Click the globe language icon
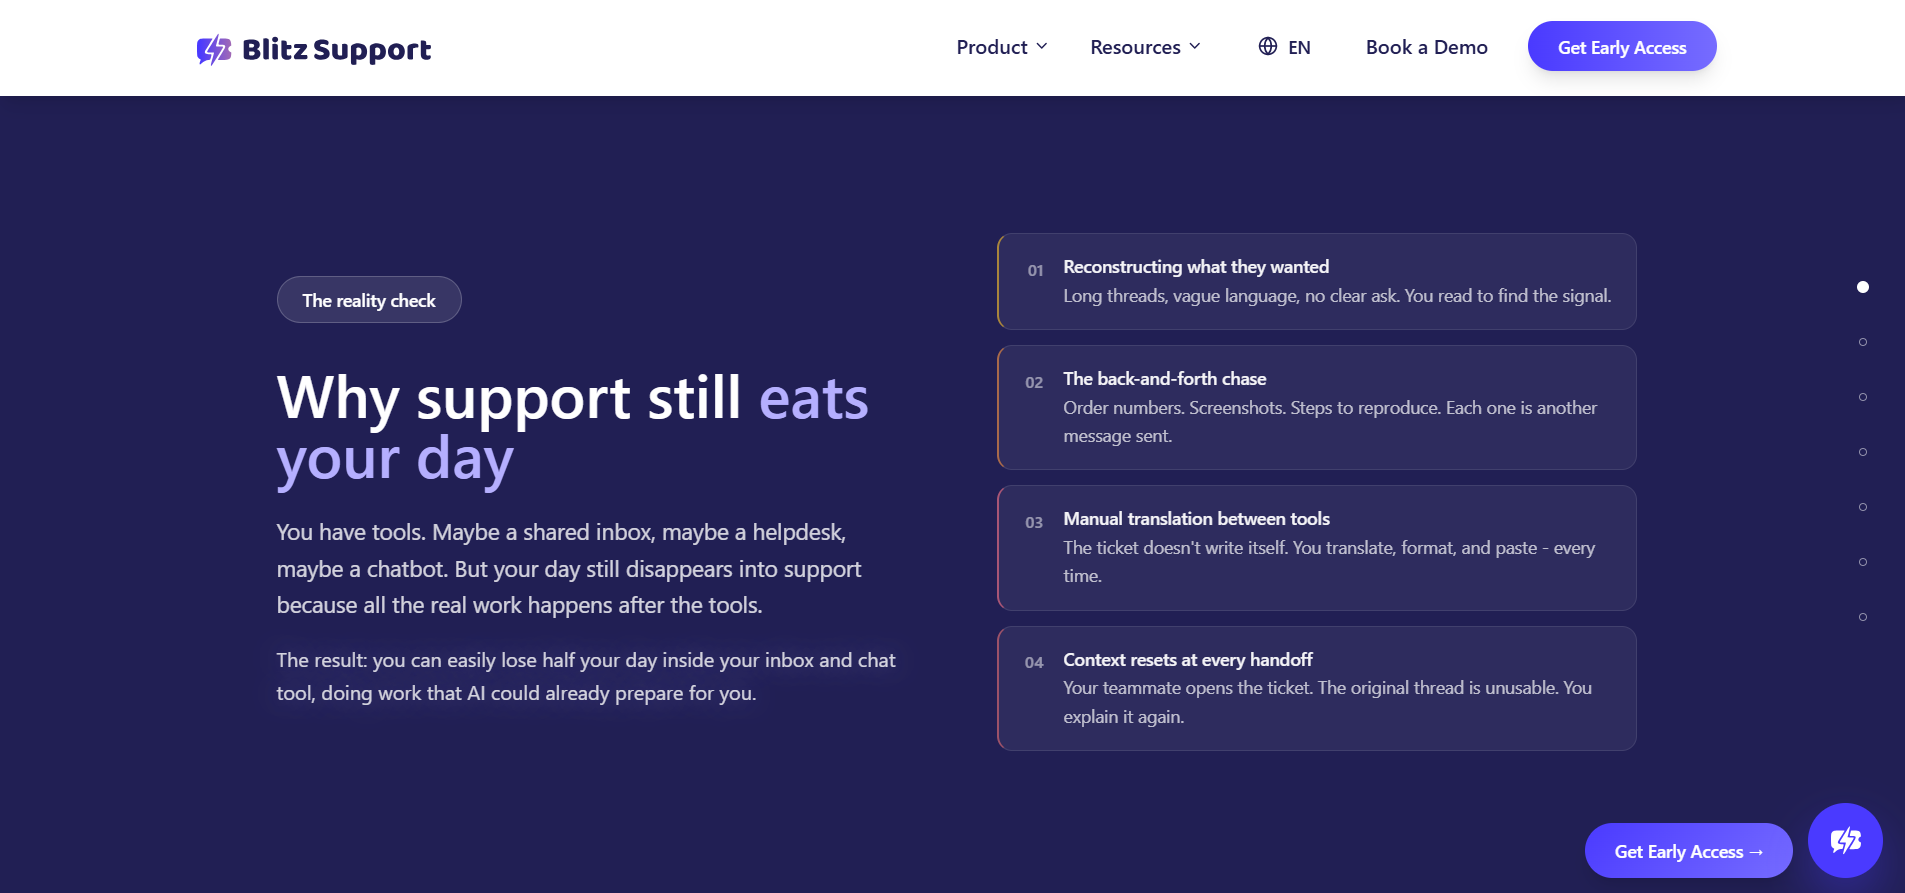Screen dimensions: 1905x893 click(x=1268, y=46)
